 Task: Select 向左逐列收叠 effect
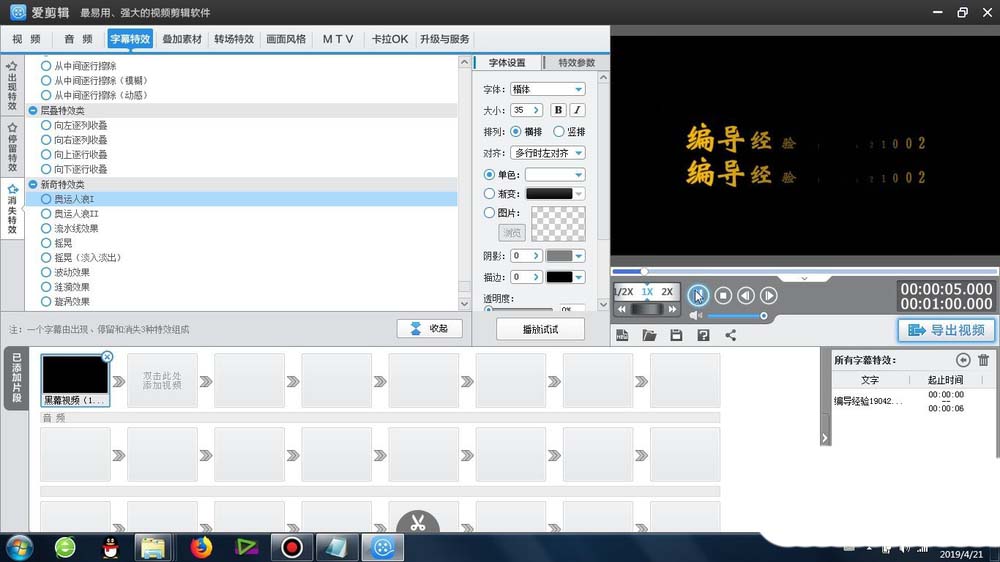46,125
